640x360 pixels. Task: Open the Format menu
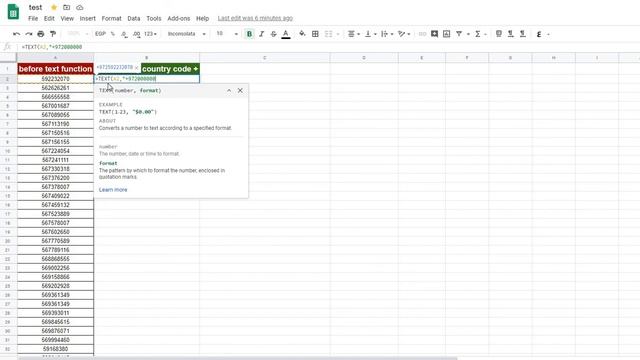[111, 18]
